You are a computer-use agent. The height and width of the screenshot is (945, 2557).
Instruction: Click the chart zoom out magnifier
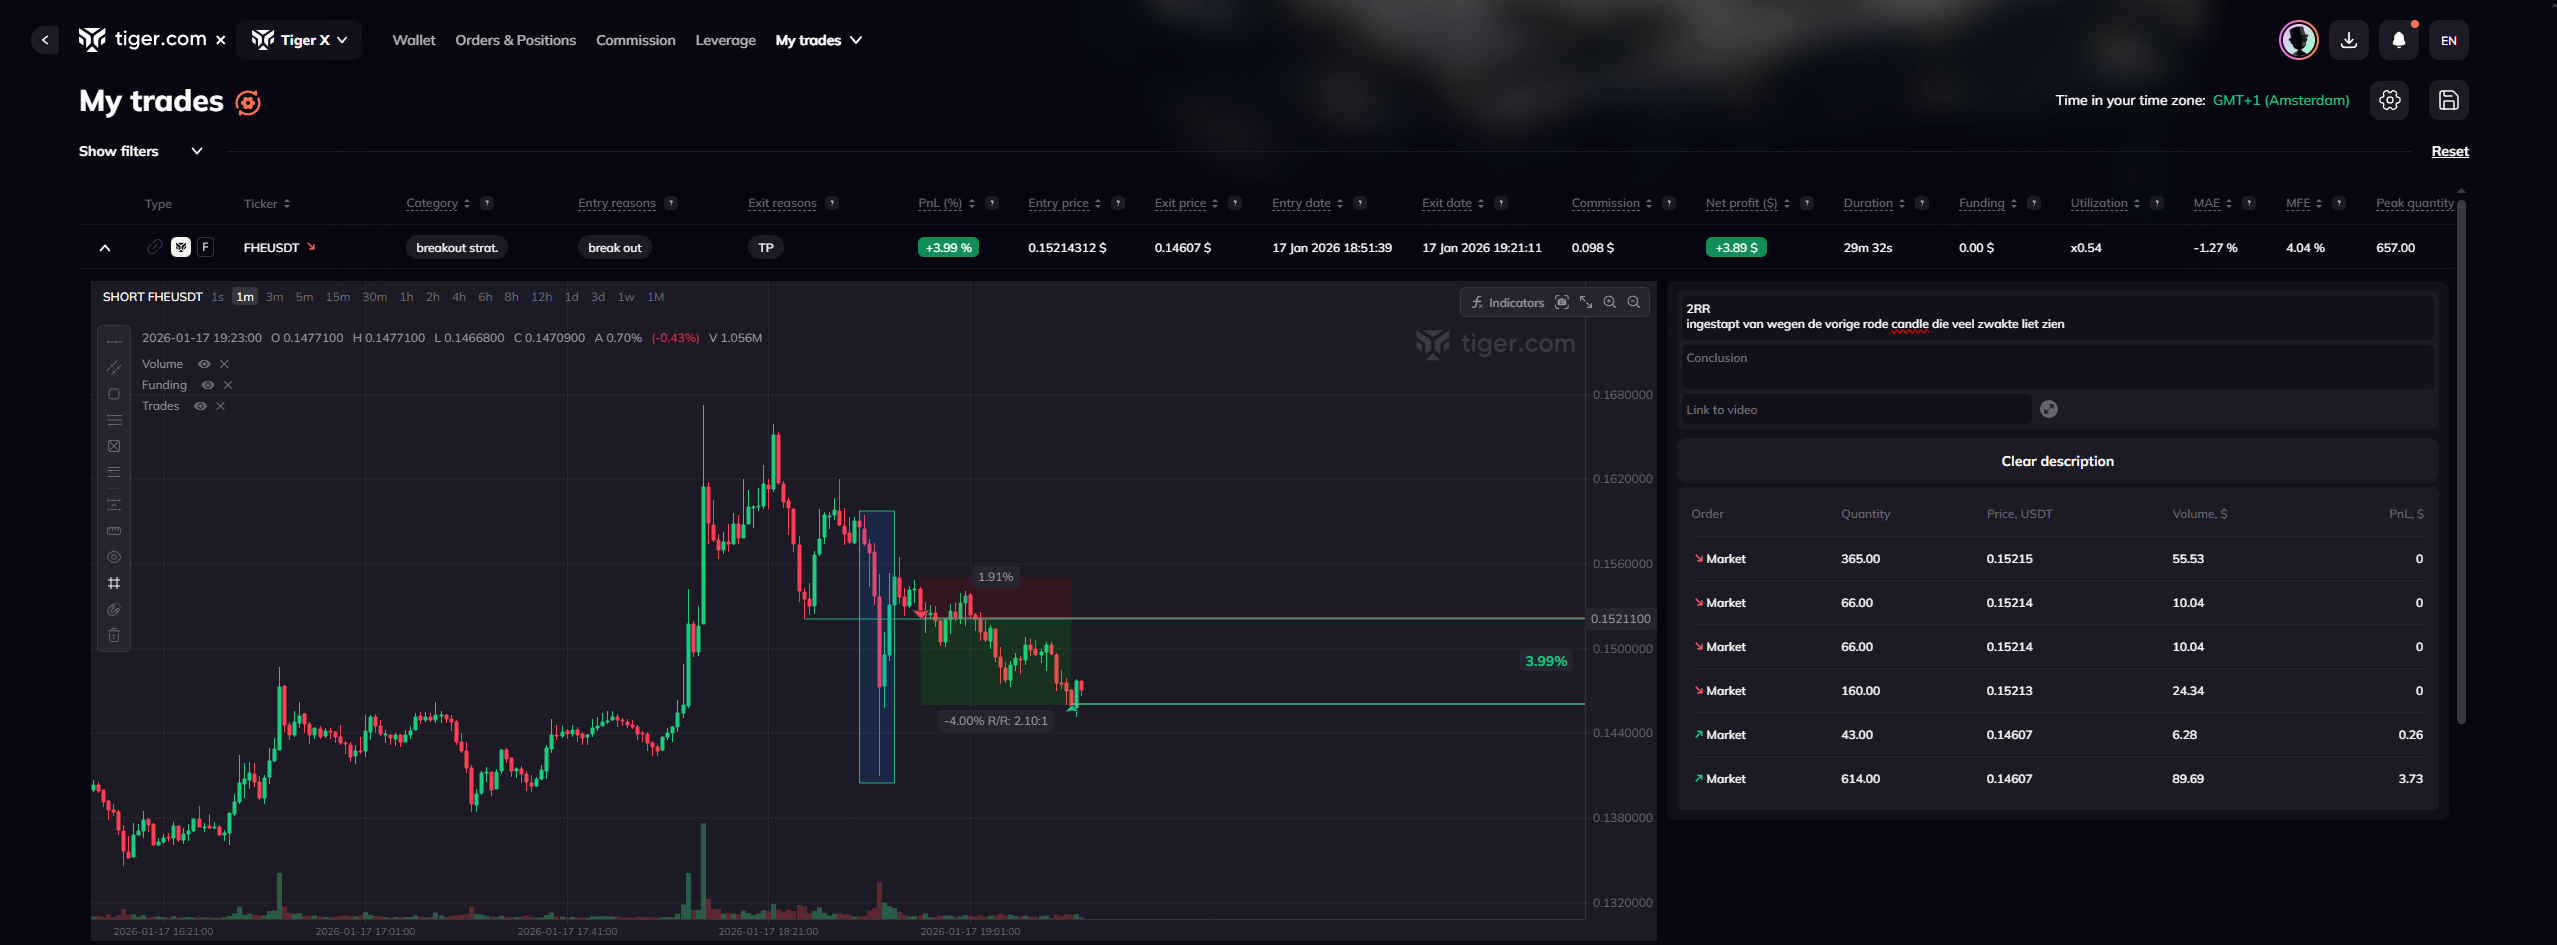[x=1633, y=302]
